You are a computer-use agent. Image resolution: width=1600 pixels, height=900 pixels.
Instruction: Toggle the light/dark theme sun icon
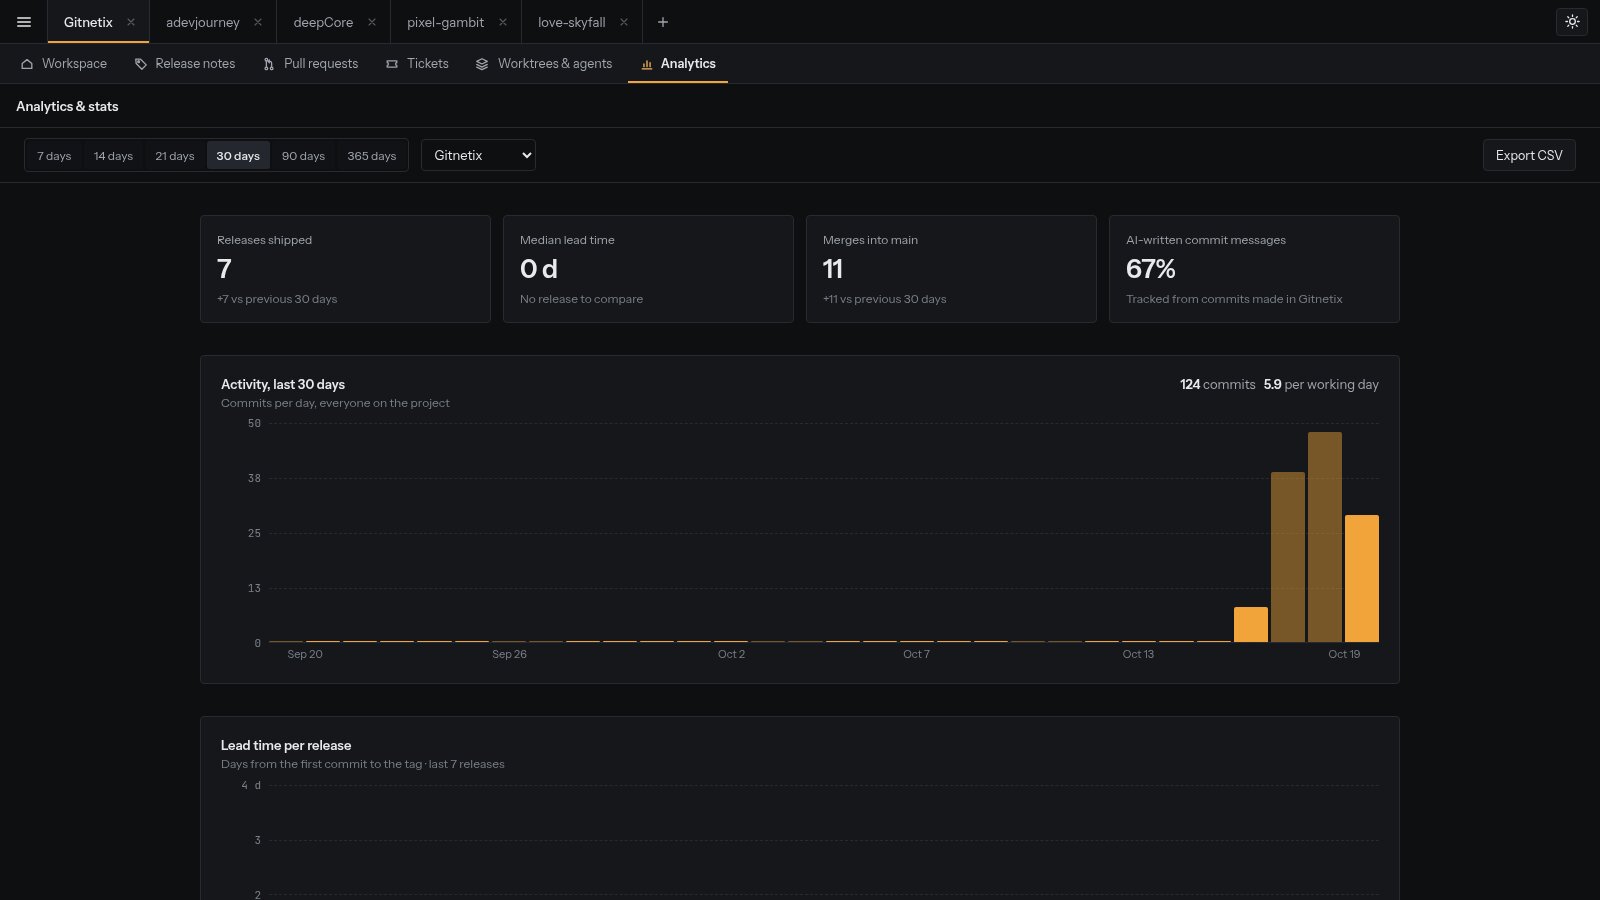coord(1572,22)
